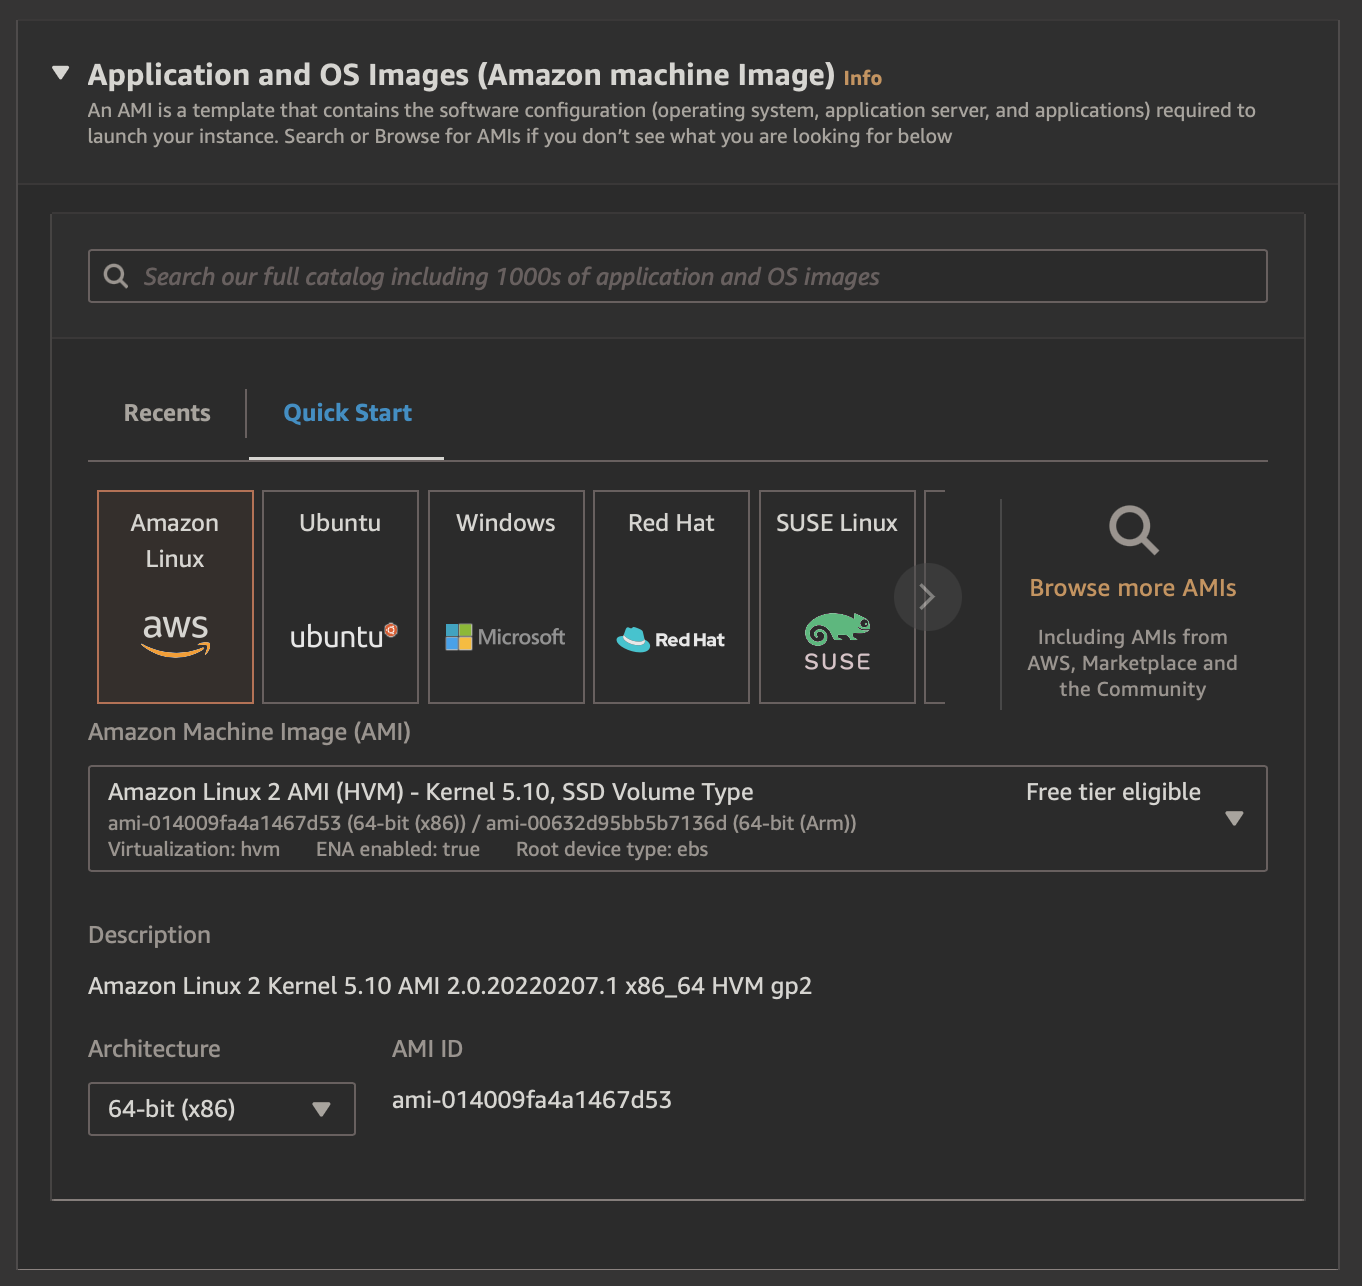The width and height of the screenshot is (1362, 1286).
Task: Click the Browse more AMIs magnifier icon
Action: pos(1133,530)
